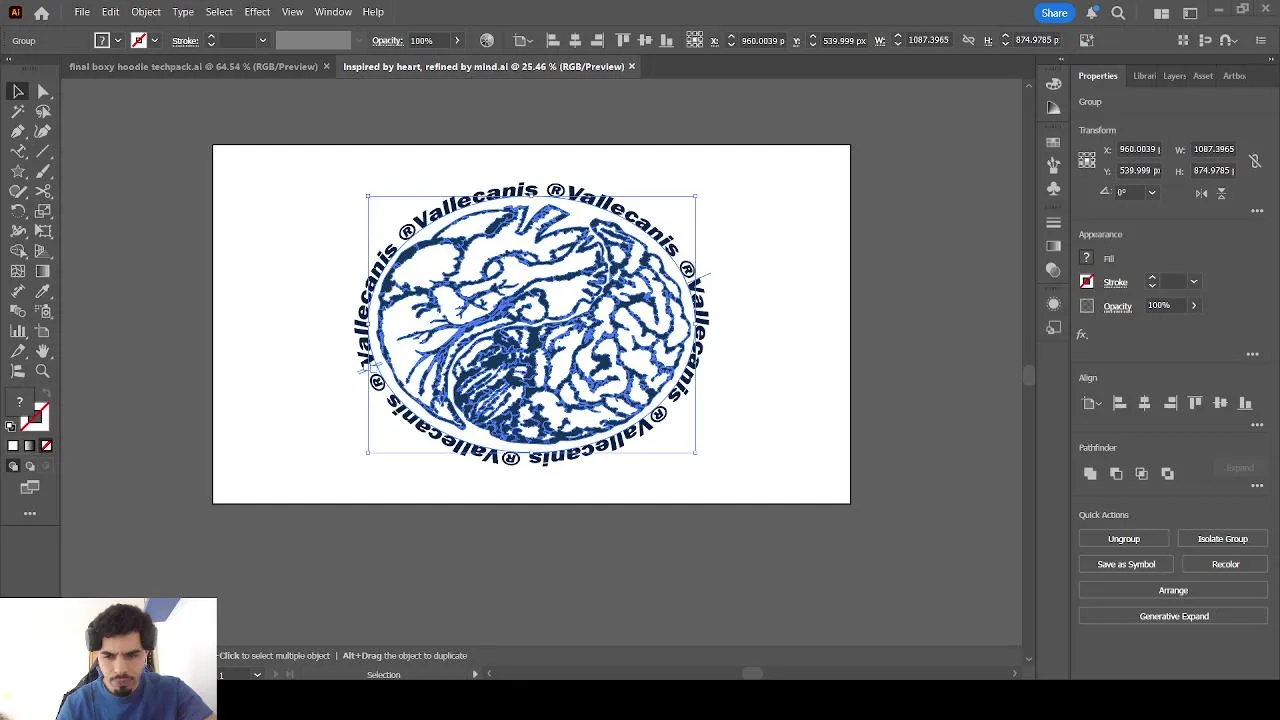Open Stroke weight dropdown in Properties panel

[x=1193, y=282]
